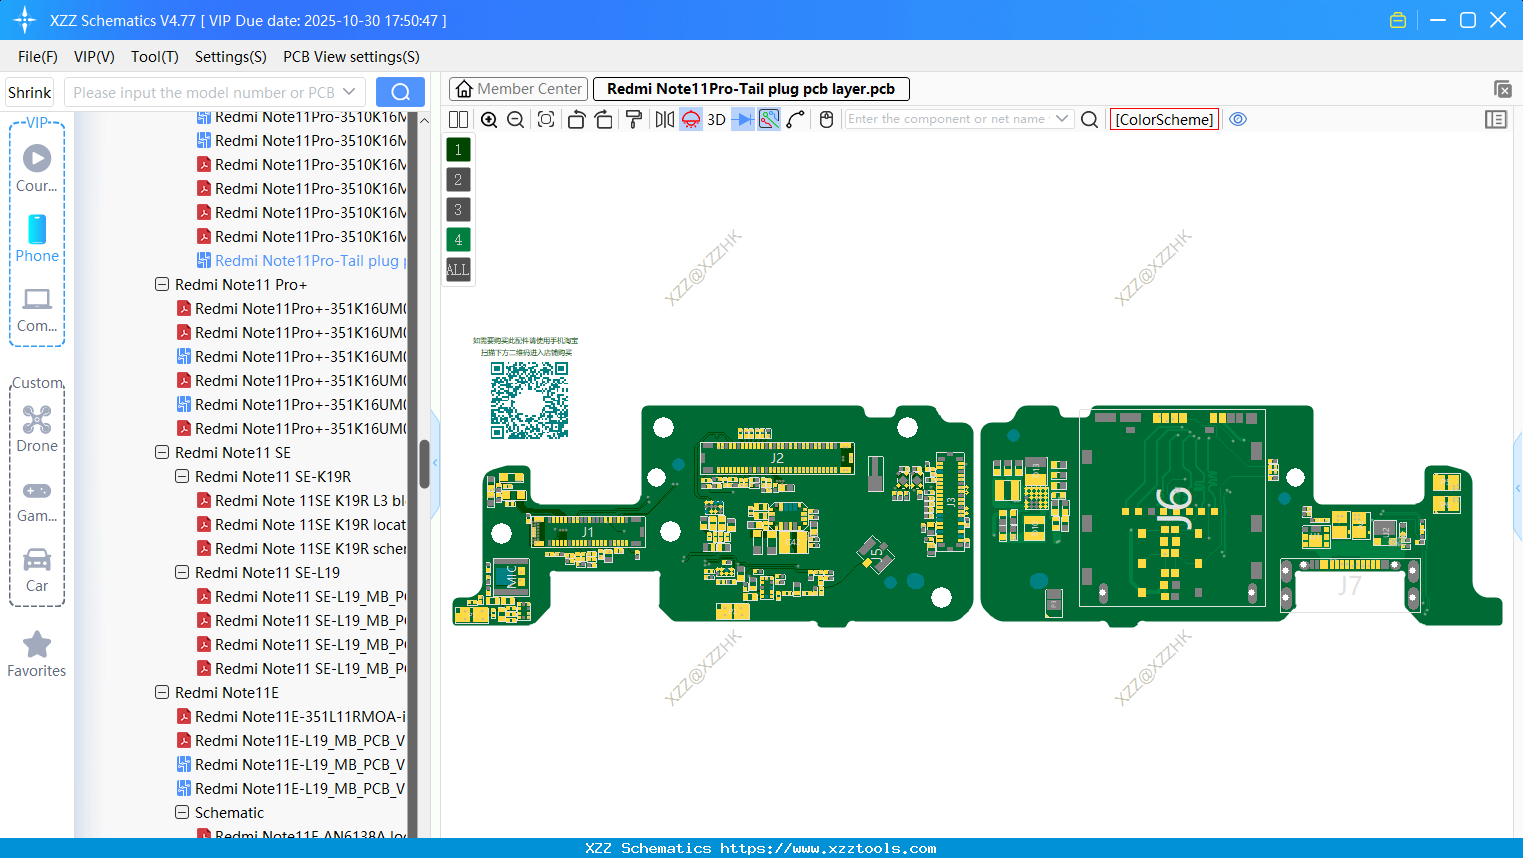The height and width of the screenshot is (858, 1523).
Task: Rotate the board clockwise
Action: 604,119
